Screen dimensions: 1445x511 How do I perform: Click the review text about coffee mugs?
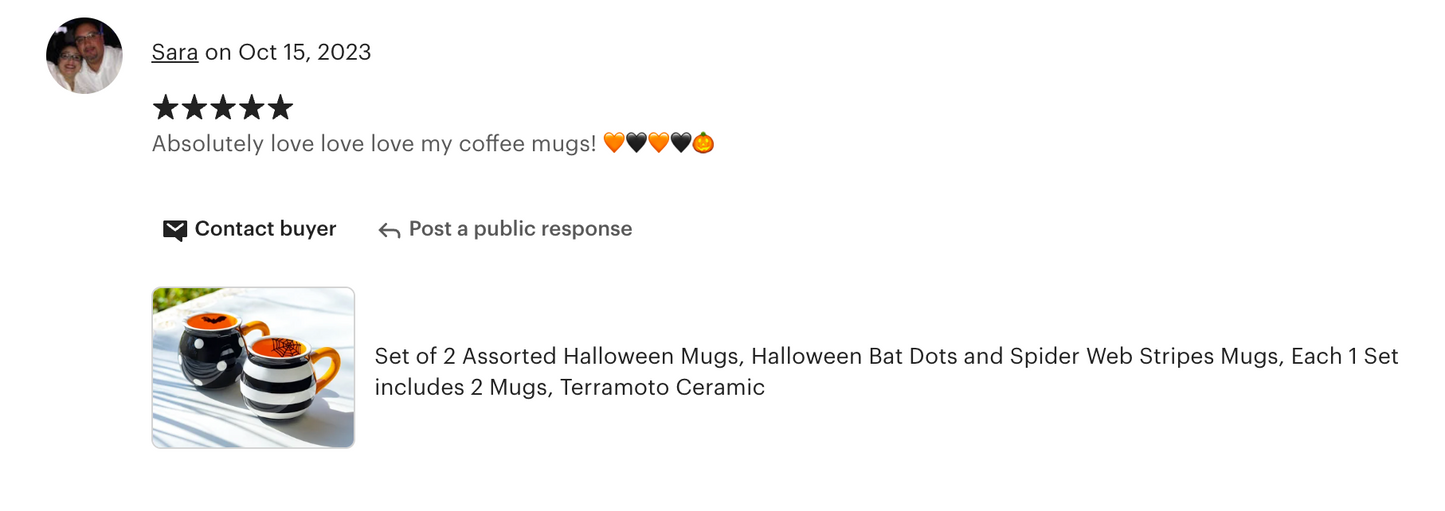click(374, 144)
